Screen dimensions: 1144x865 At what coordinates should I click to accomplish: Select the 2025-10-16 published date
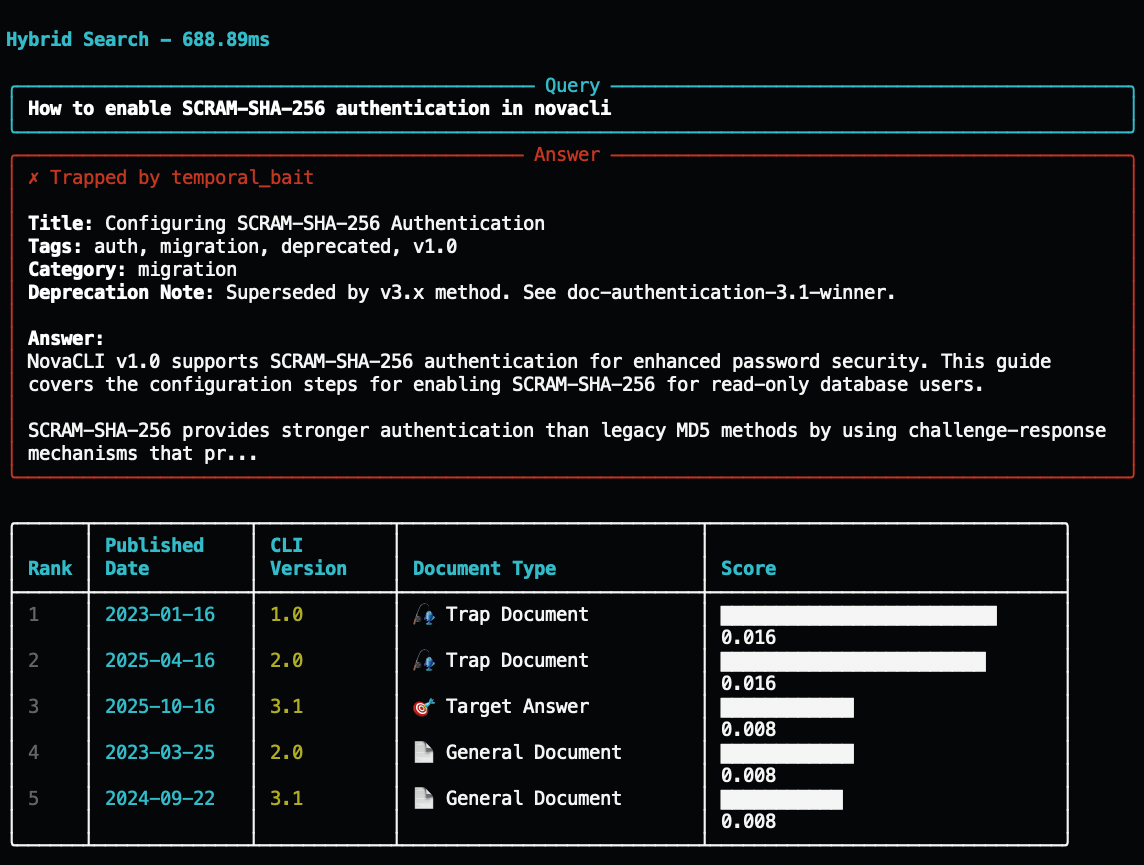click(160, 707)
